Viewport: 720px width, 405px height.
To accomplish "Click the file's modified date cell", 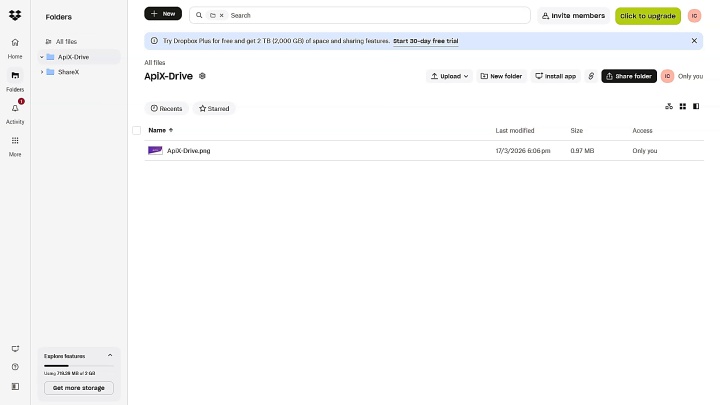I will tap(523, 151).
